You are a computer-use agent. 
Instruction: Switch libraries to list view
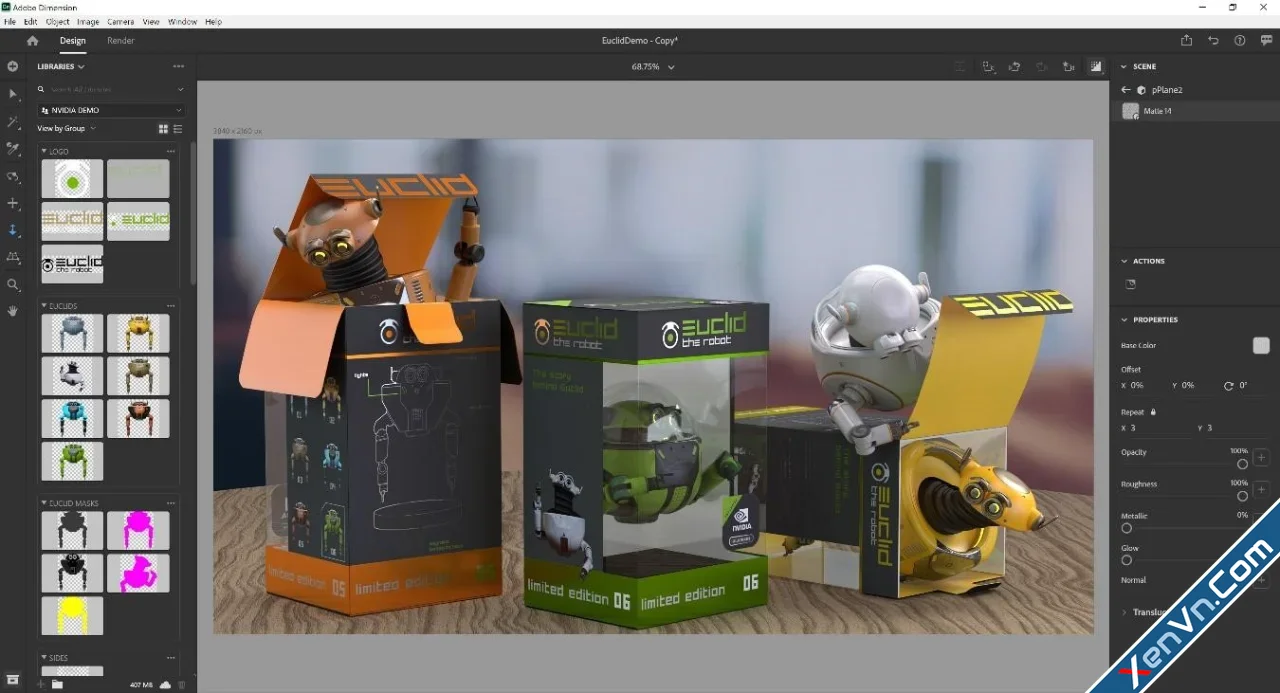click(178, 129)
